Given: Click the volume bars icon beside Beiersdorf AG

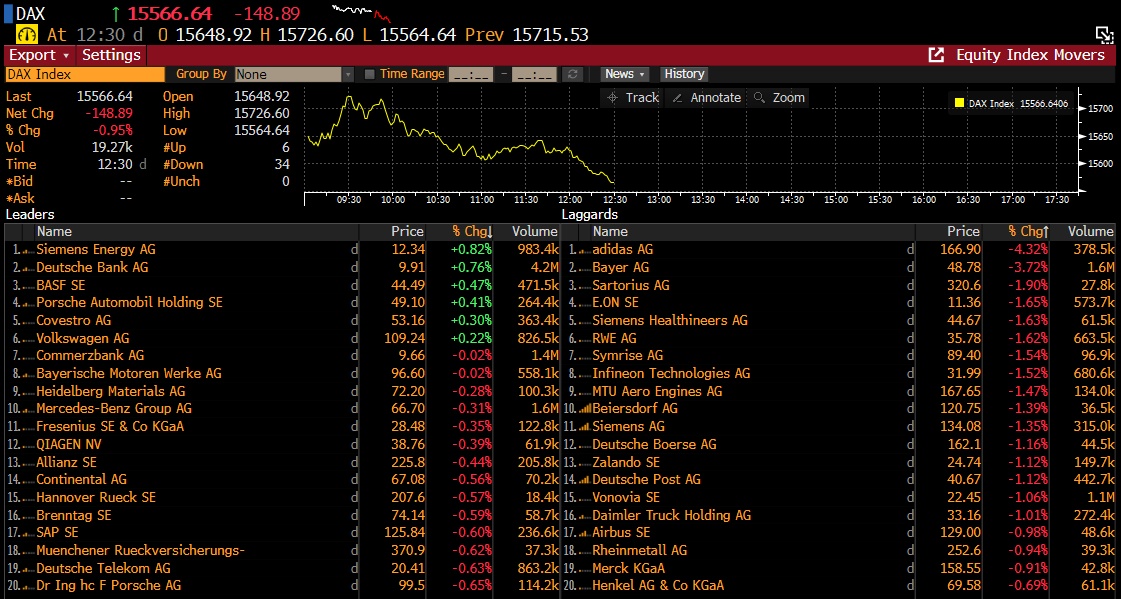Looking at the screenshot, I should tap(584, 409).
